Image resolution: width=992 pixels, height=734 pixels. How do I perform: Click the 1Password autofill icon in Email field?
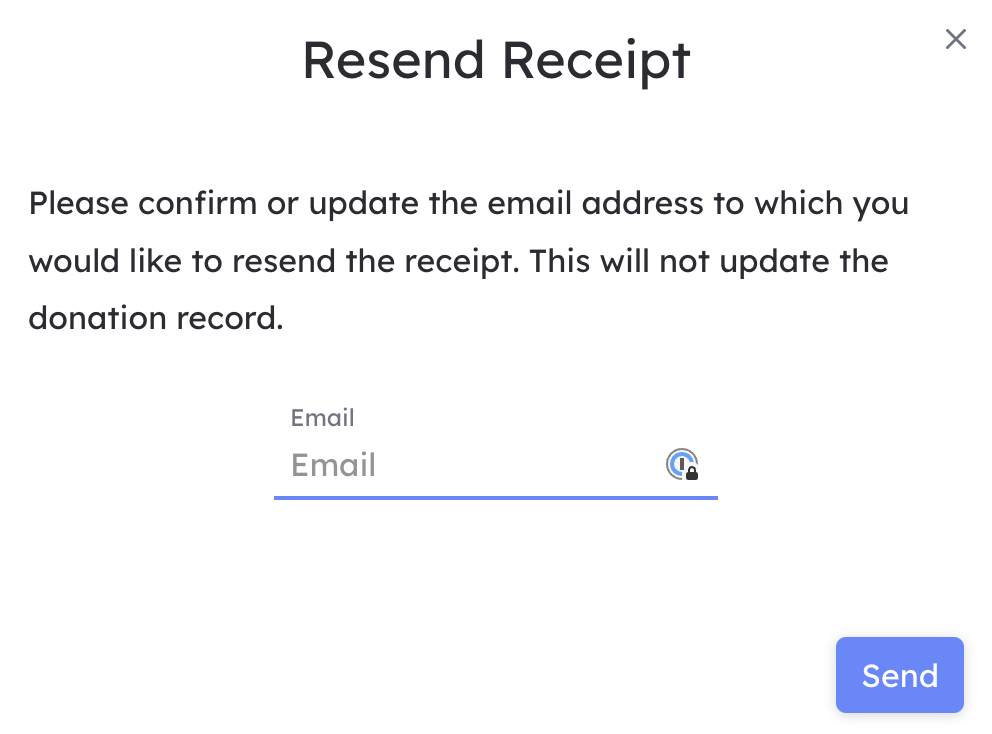682,464
